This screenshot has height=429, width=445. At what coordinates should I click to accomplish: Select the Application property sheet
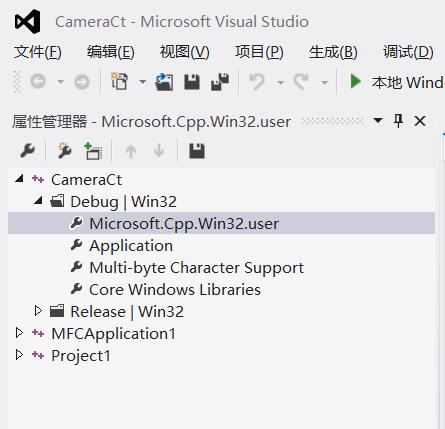click(x=131, y=246)
